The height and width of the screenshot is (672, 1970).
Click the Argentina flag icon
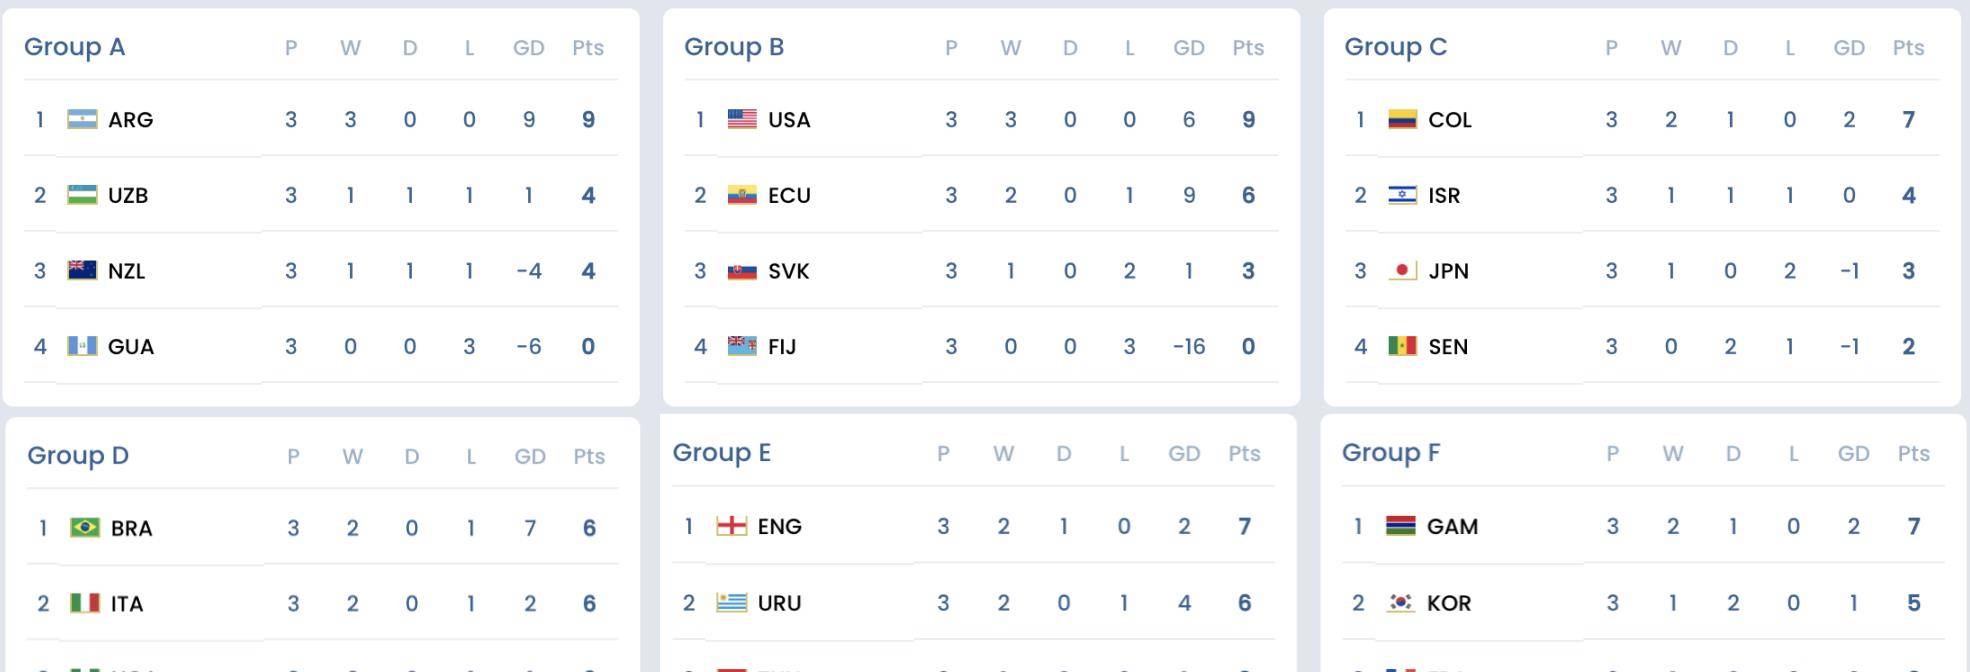[x=82, y=120]
